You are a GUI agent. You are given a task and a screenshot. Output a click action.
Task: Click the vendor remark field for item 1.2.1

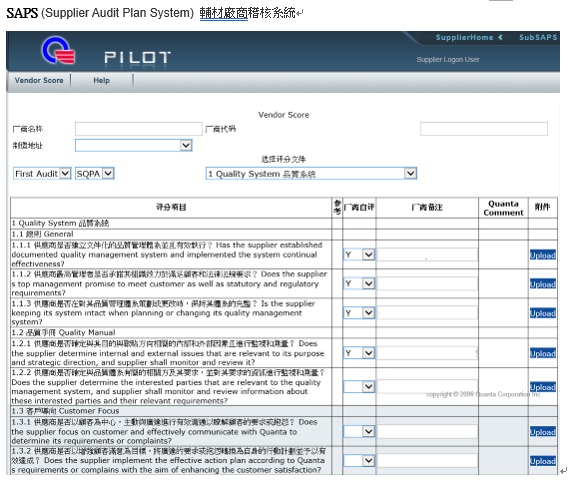point(427,353)
